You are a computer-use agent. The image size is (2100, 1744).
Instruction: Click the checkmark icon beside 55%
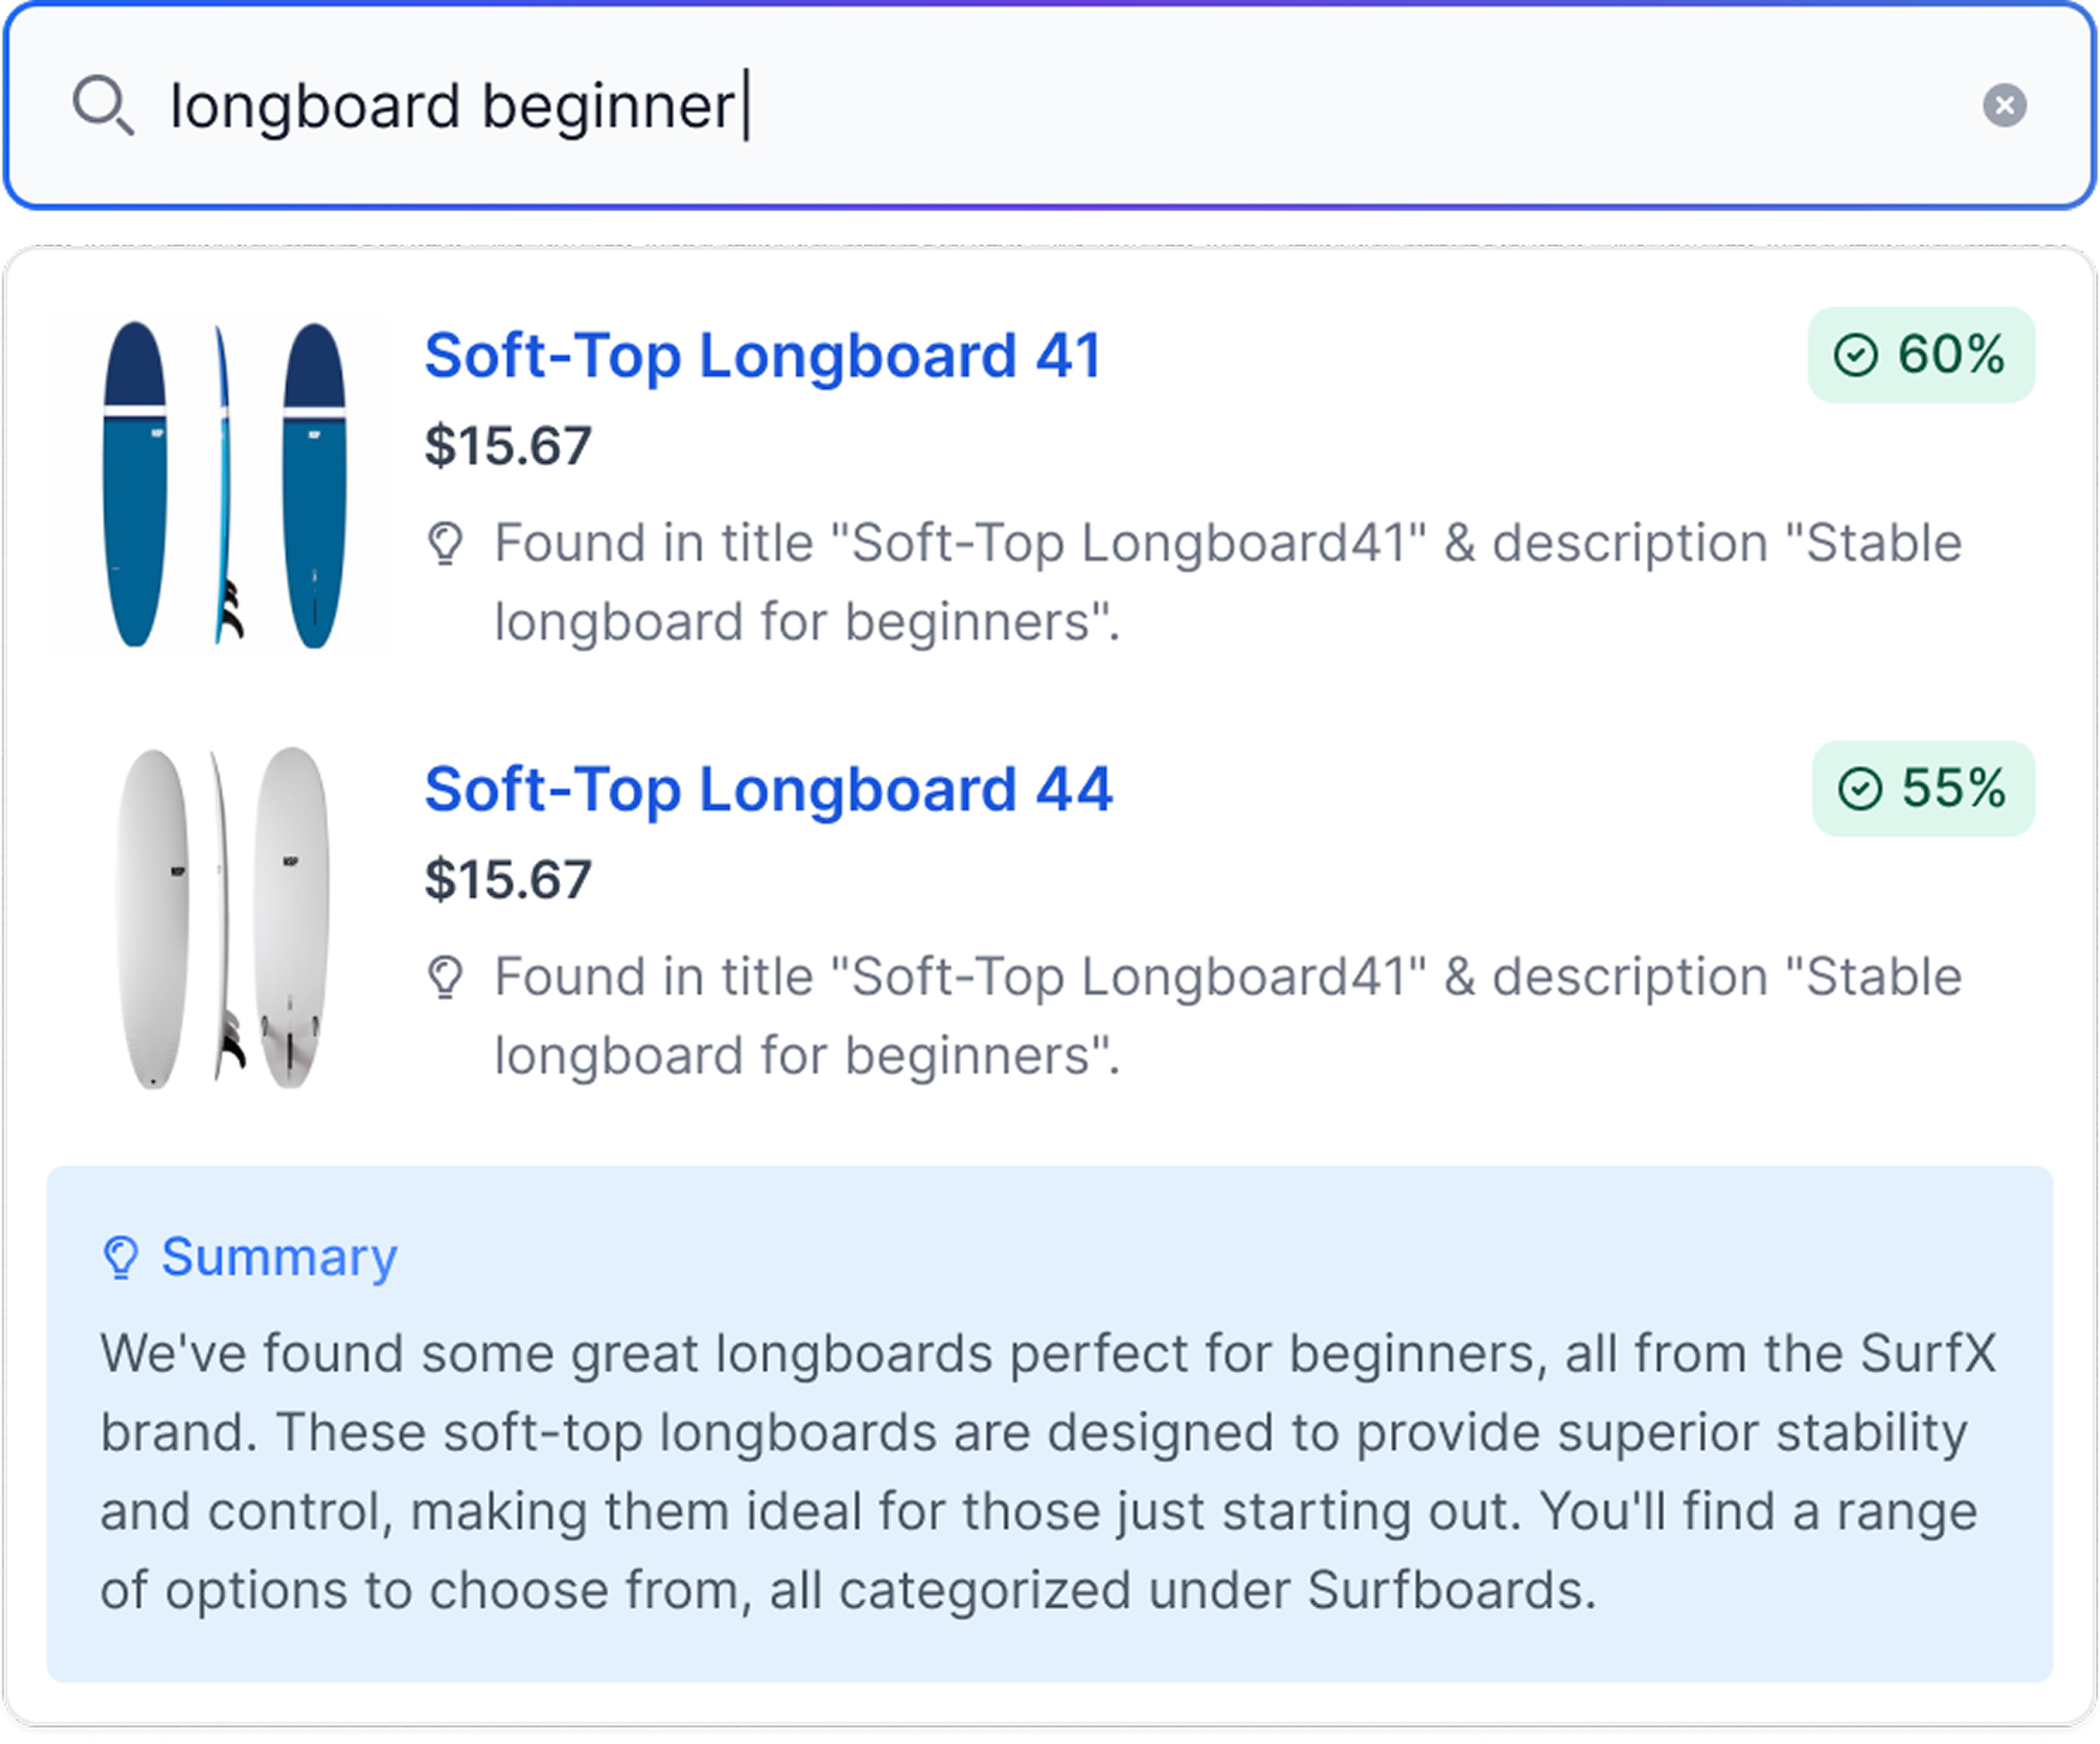[1860, 789]
